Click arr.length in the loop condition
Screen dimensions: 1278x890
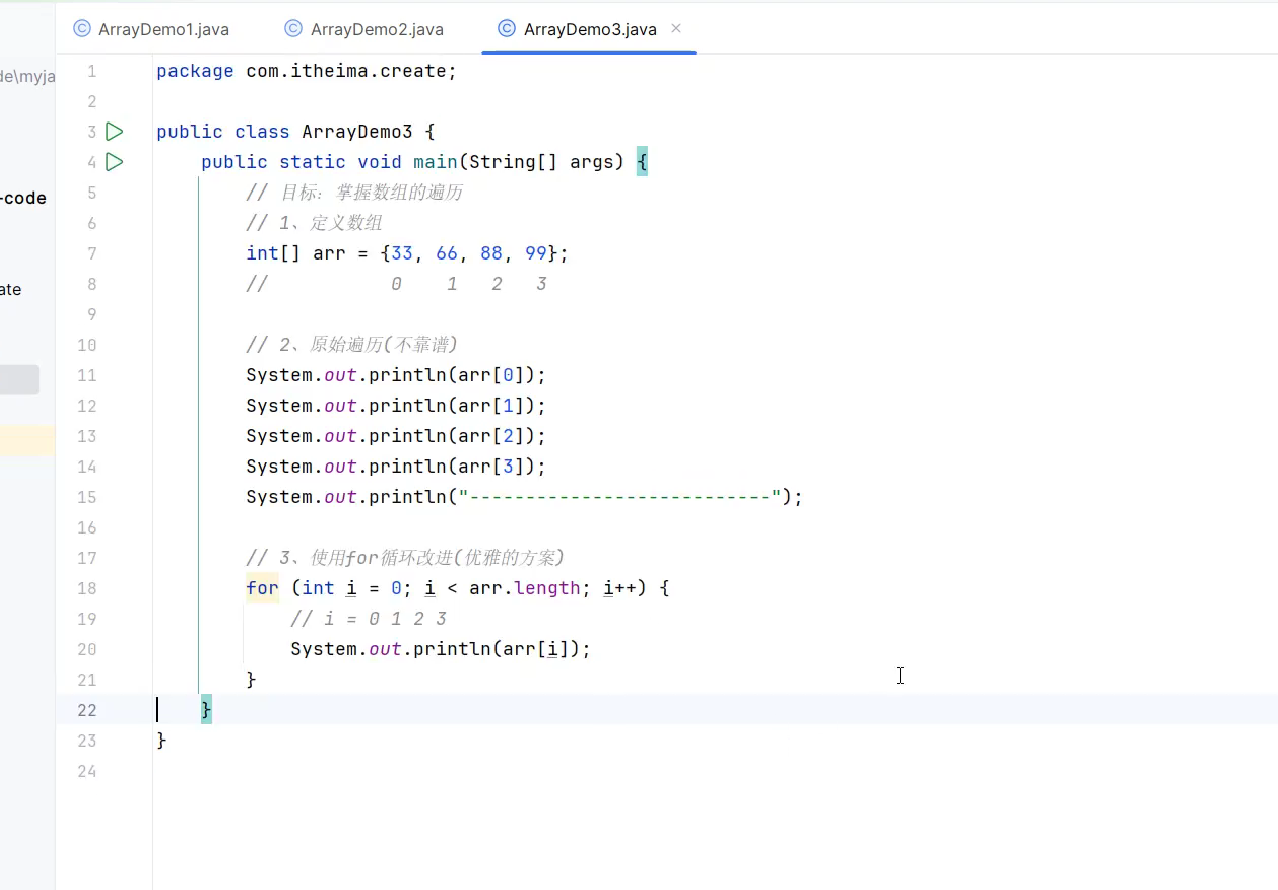click(x=525, y=588)
